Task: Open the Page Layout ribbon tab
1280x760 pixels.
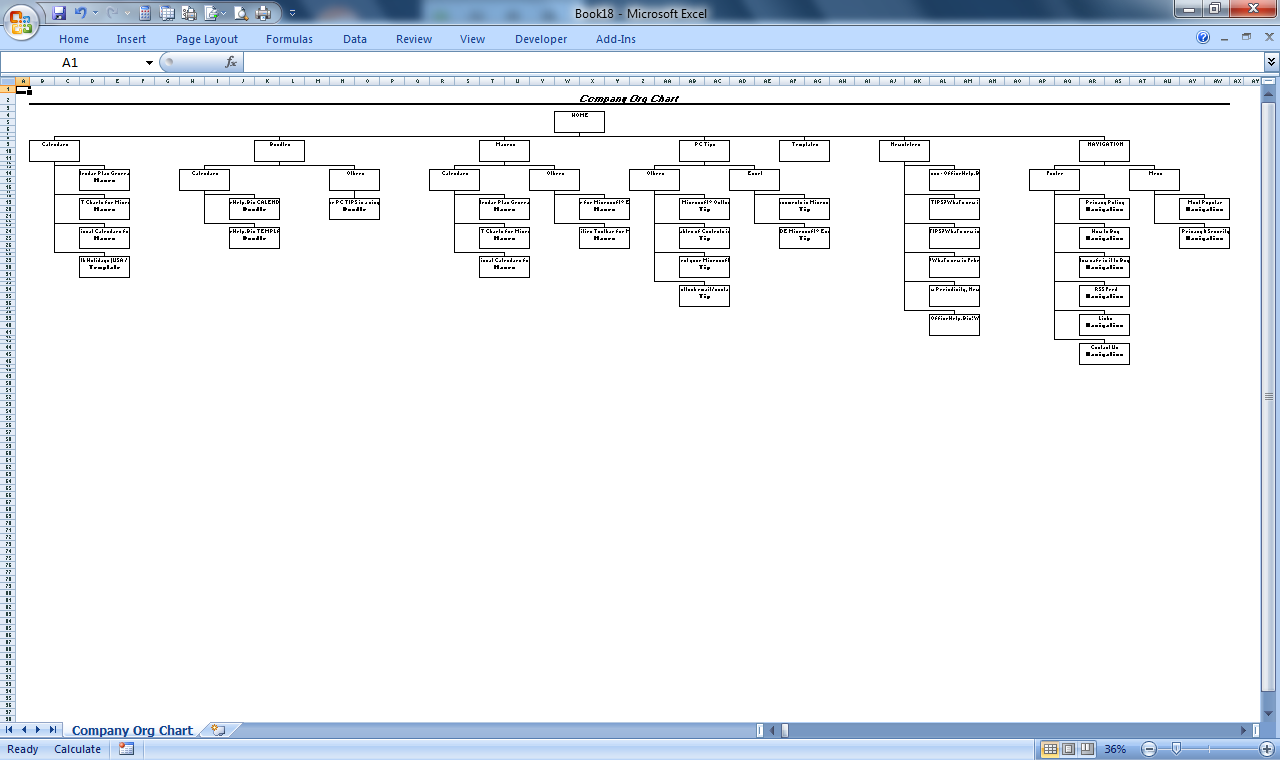Action: click(x=207, y=39)
